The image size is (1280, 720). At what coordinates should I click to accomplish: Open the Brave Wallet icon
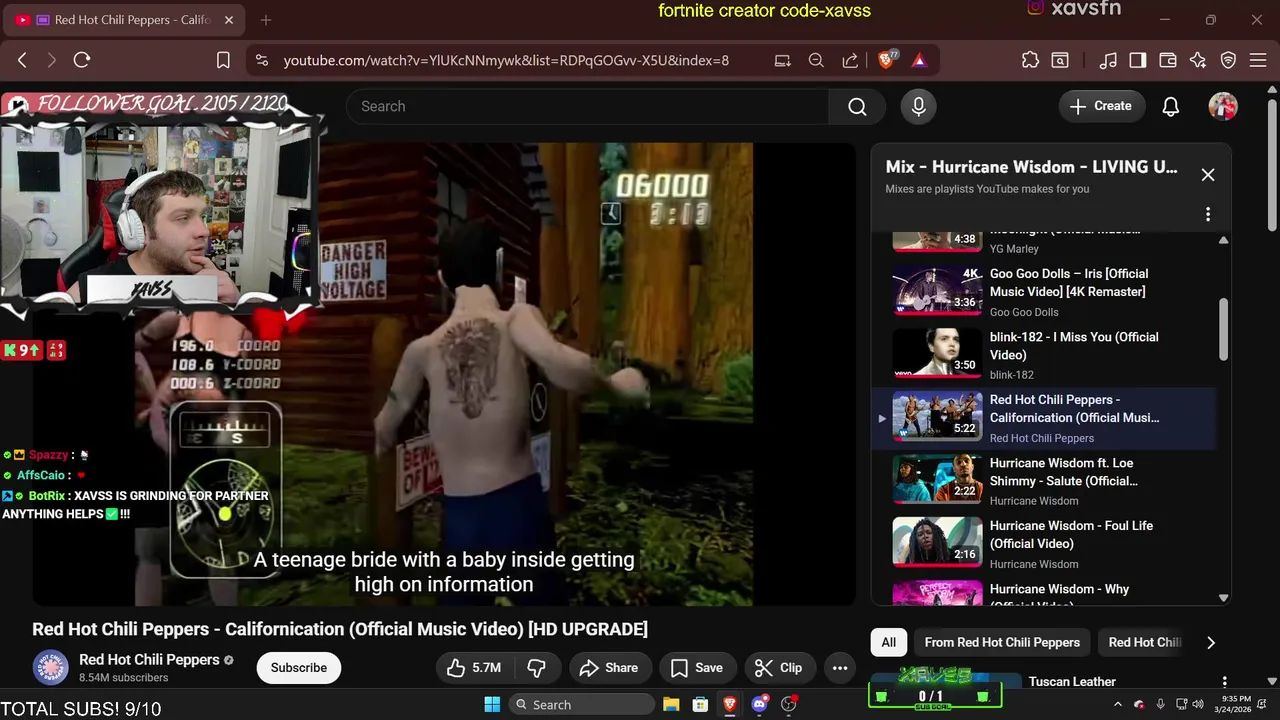tap(1168, 60)
